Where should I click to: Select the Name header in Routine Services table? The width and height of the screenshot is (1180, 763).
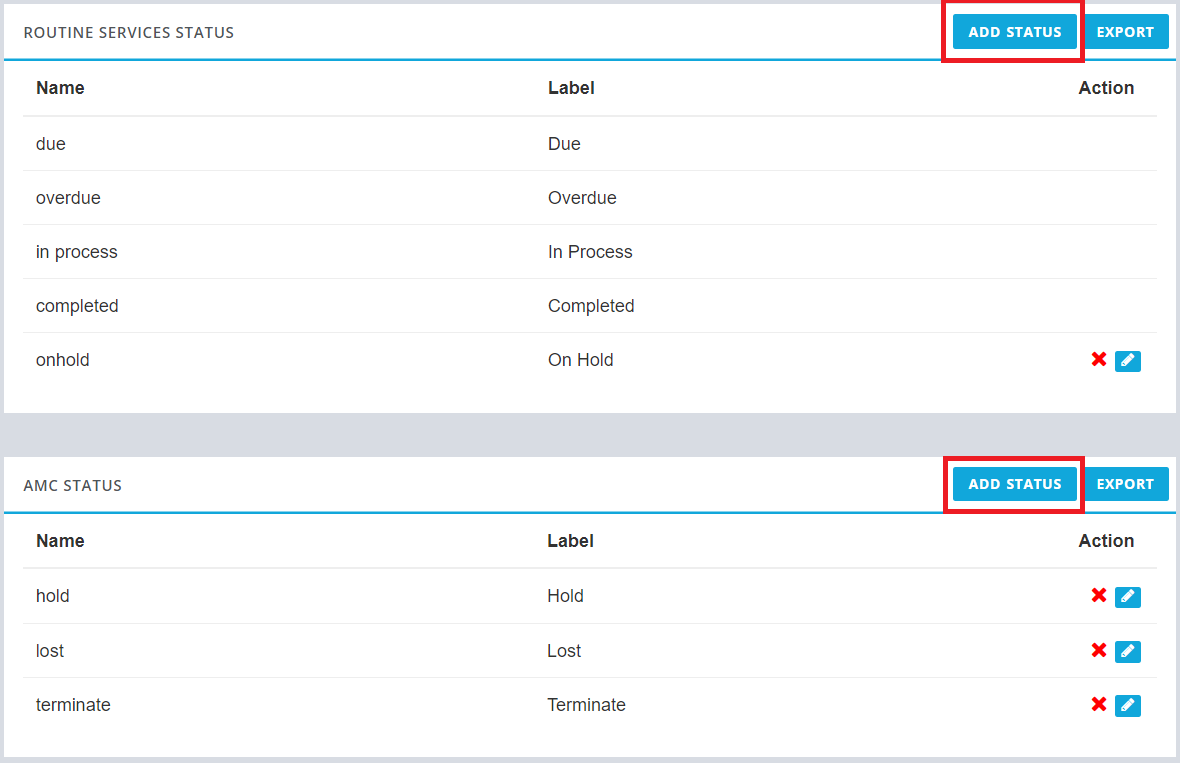[60, 88]
